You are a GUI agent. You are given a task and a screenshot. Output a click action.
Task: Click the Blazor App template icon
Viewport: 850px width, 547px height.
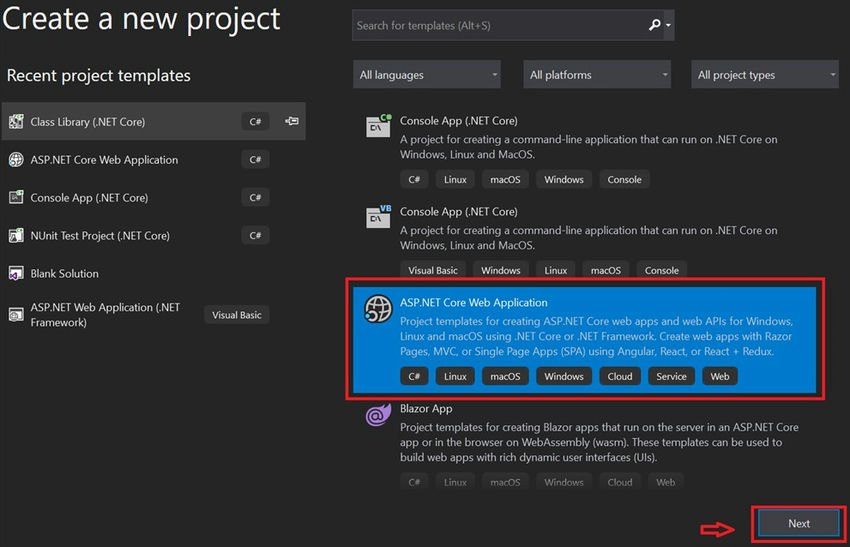pyautogui.click(x=378, y=415)
